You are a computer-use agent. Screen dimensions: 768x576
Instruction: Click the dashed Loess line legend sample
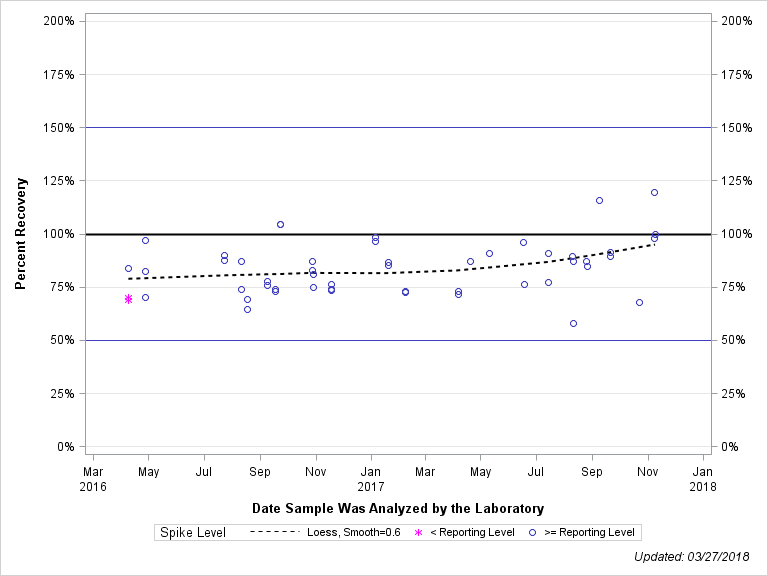(x=274, y=532)
